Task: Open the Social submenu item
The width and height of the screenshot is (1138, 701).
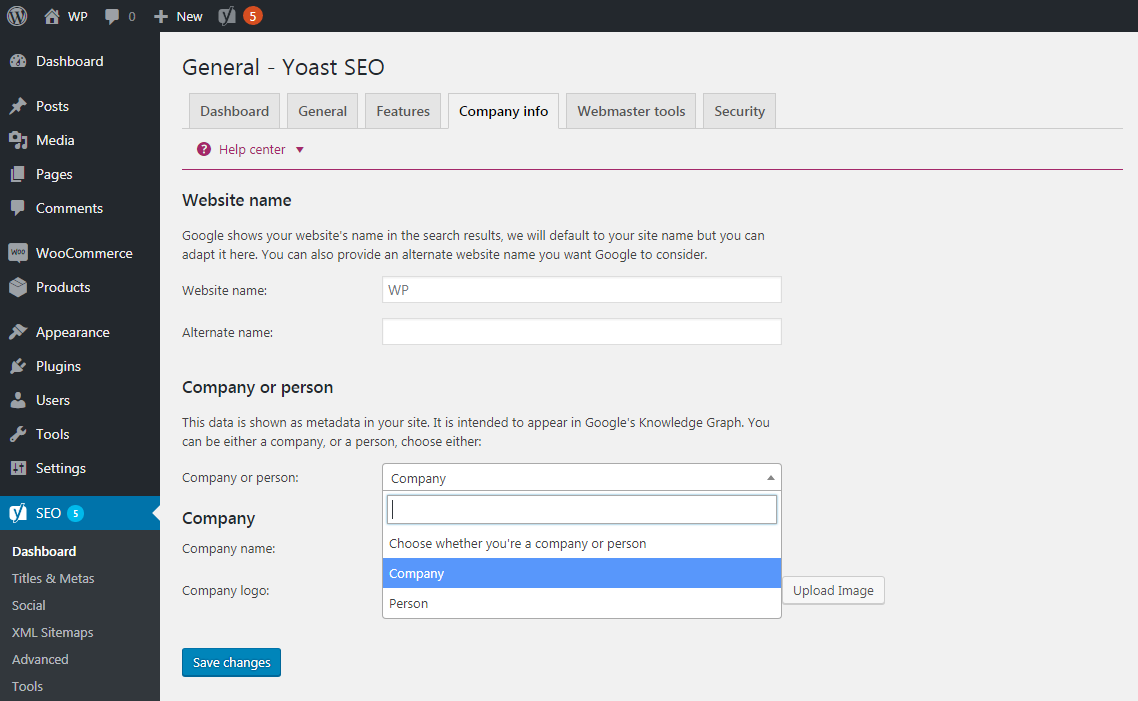Action: coord(28,605)
